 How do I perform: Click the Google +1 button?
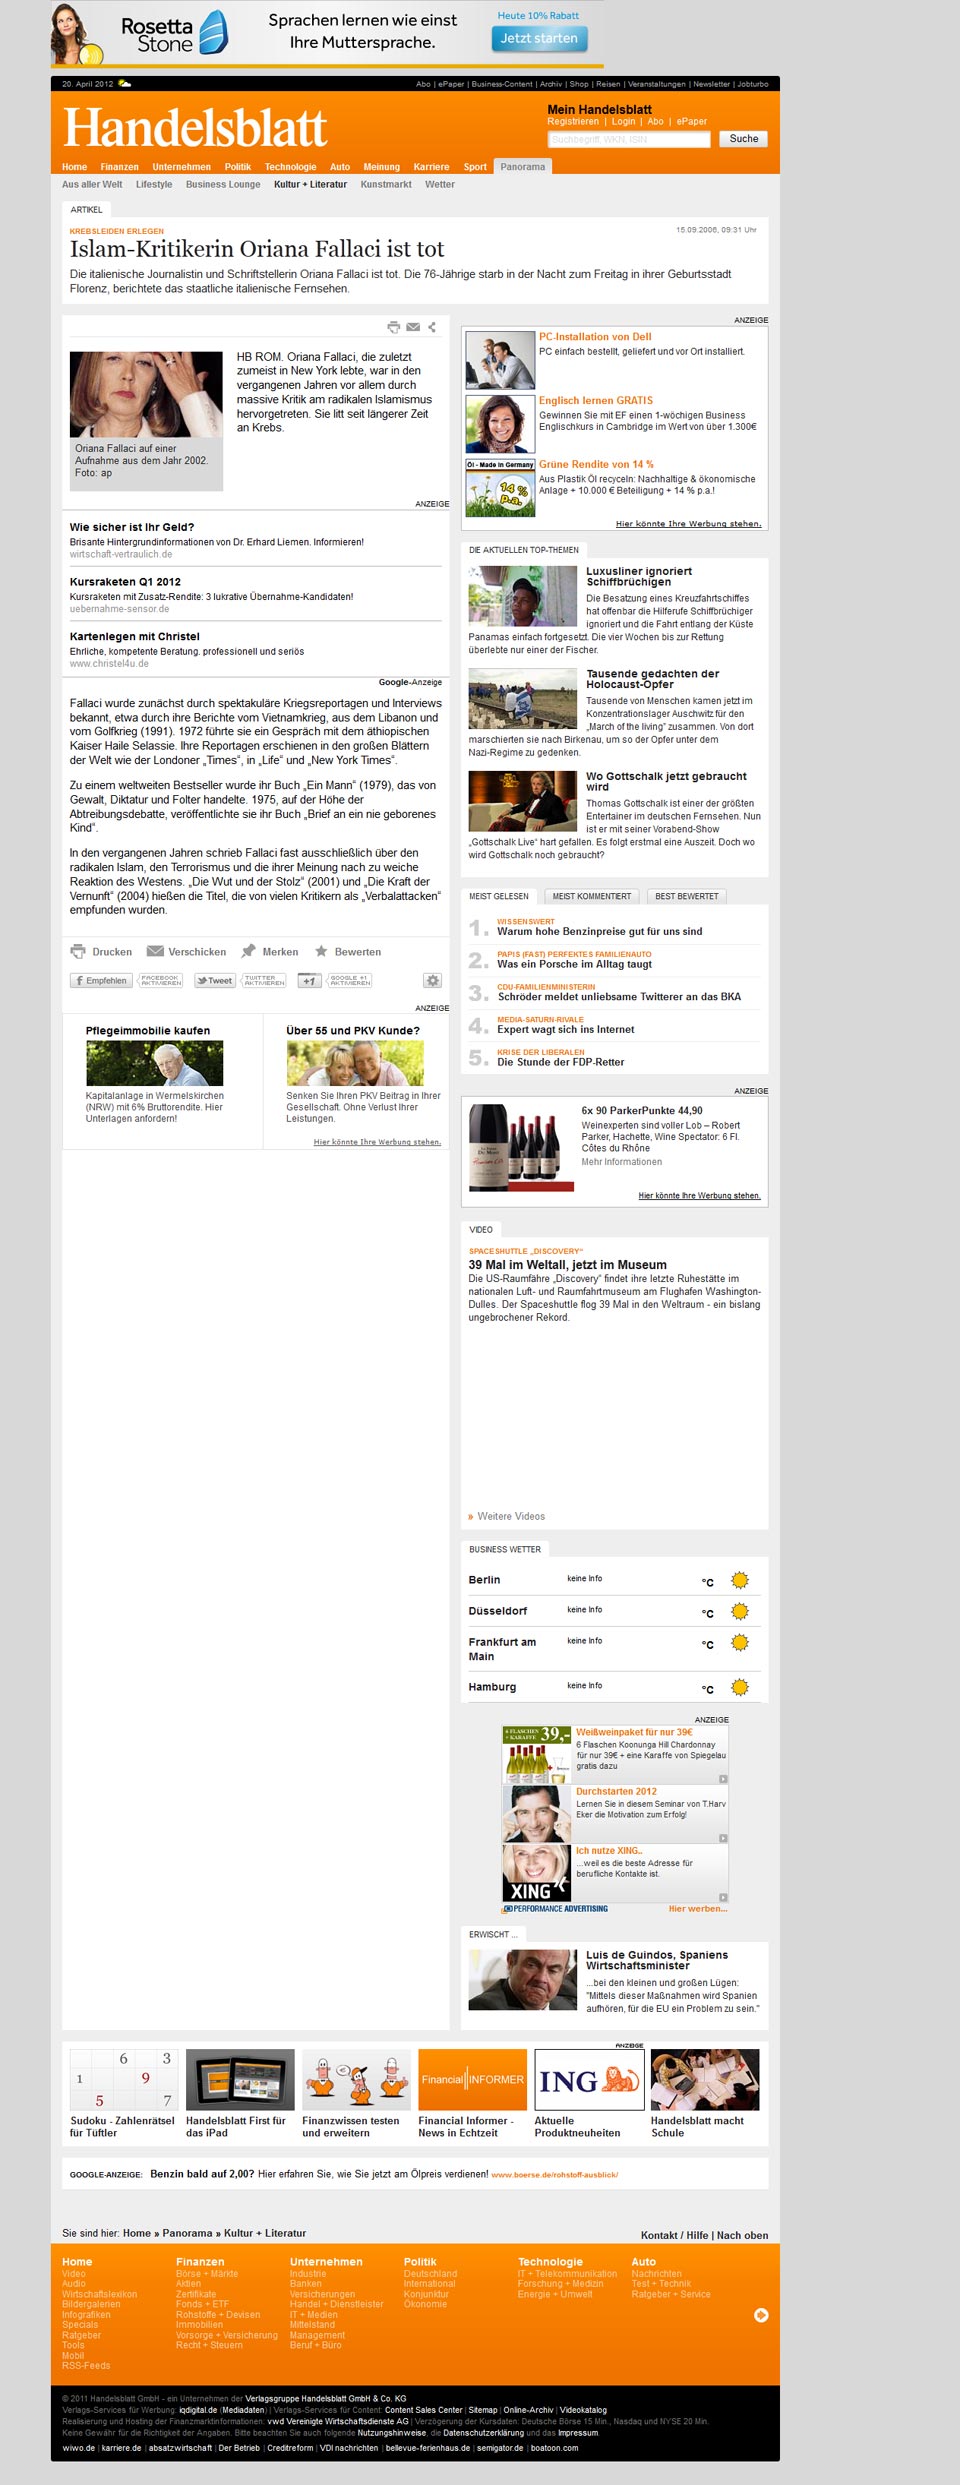pyautogui.click(x=310, y=981)
